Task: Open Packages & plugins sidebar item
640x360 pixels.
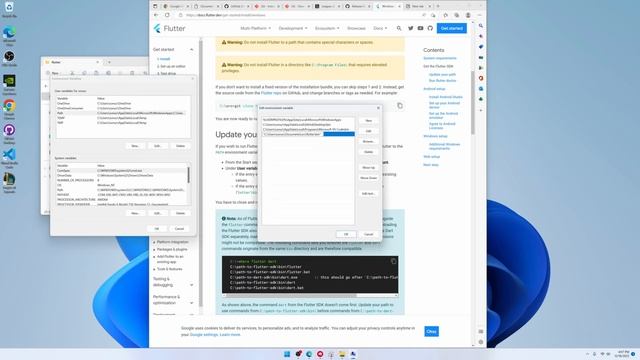Action: coord(172,249)
